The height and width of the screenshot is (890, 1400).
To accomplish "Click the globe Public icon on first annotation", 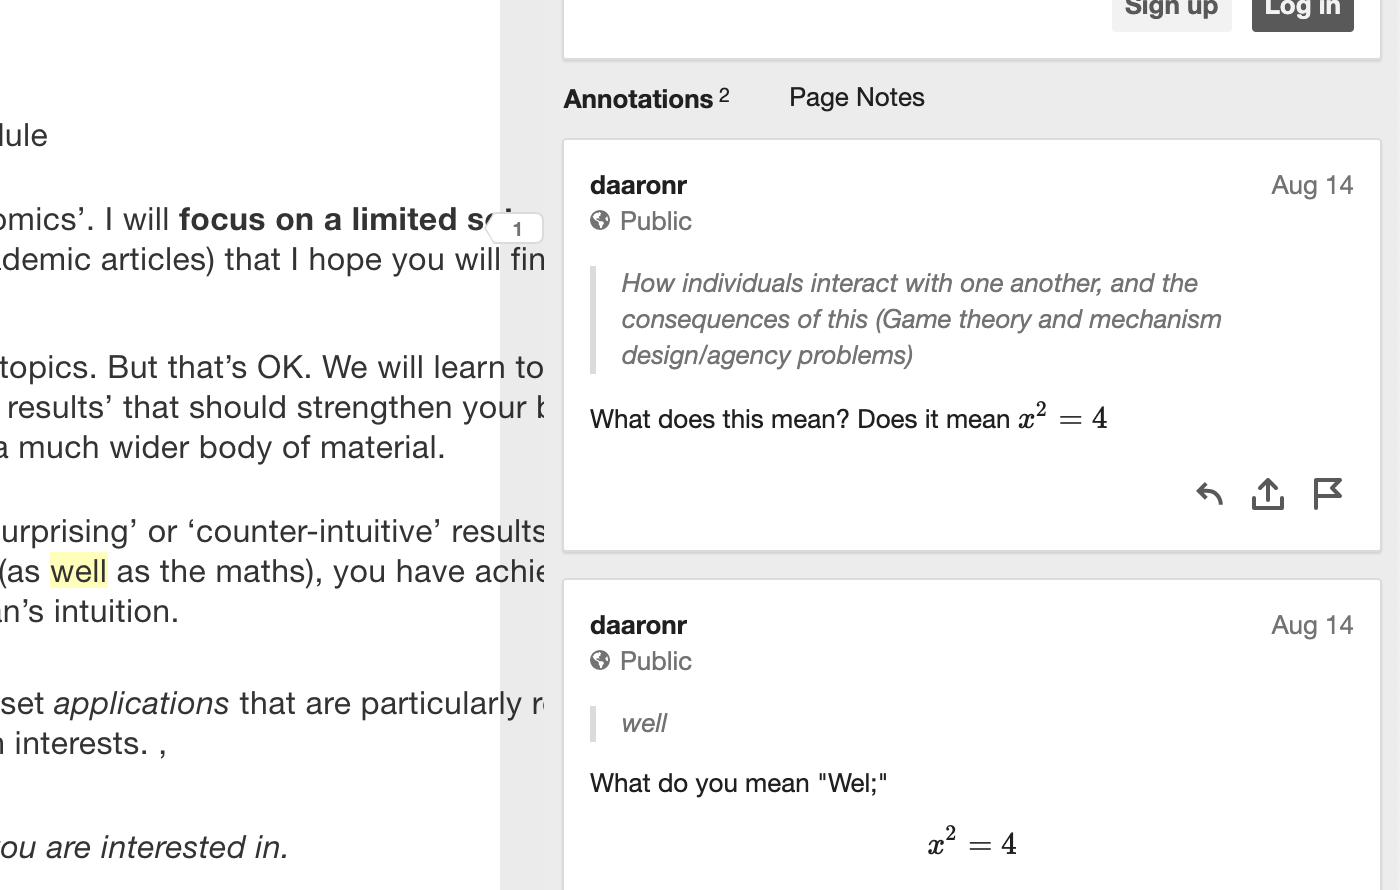I will click(600, 221).
